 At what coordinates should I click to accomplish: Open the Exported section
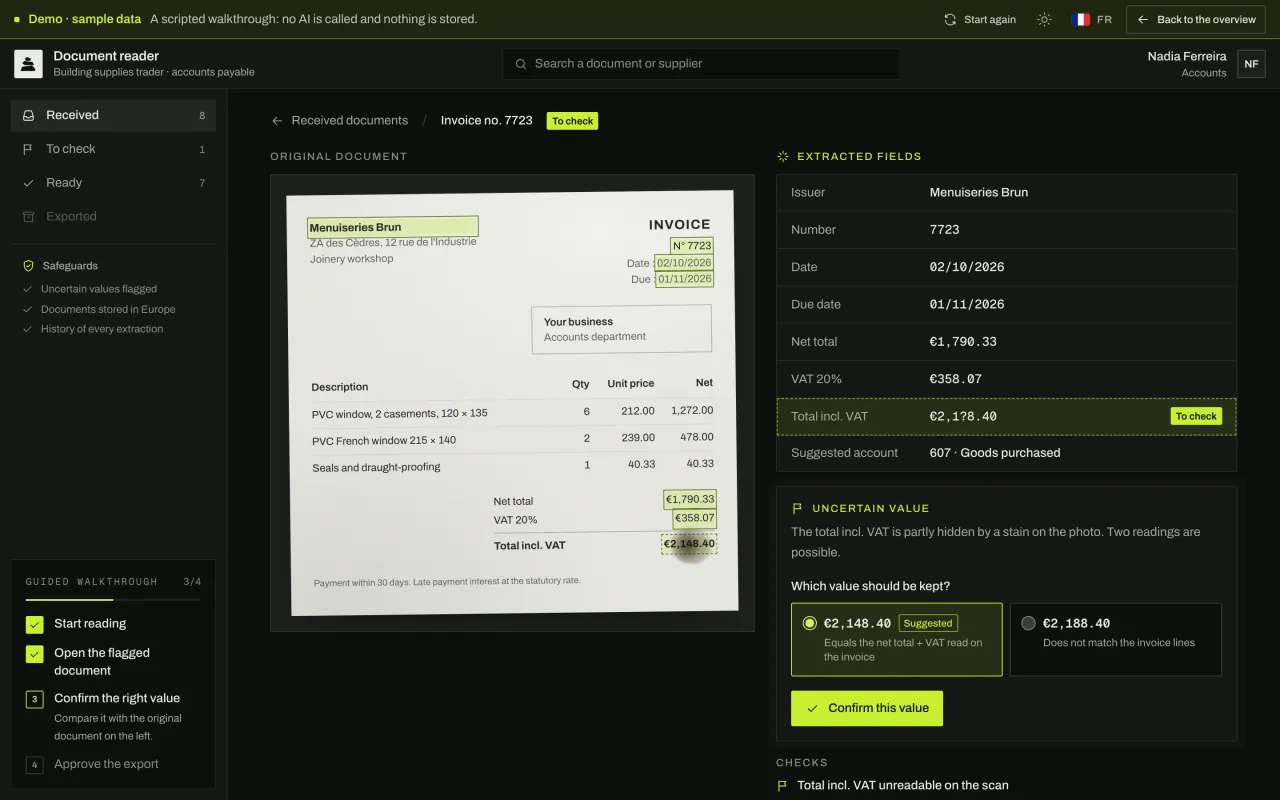click(113, 216)
